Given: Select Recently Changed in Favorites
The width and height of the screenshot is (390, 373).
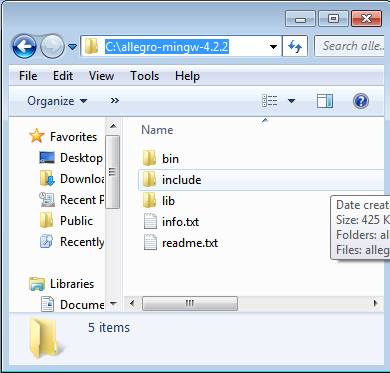Looking at the screenshot, I should 82,242.
